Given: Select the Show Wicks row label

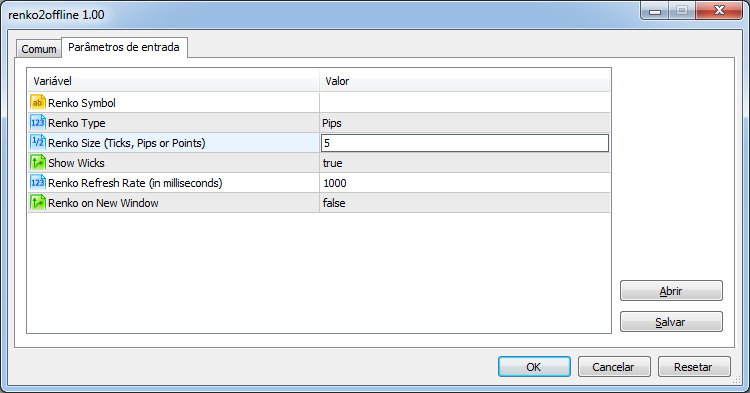Looking at the screenshot, I should pyautogui.click(x=76, y=163).
